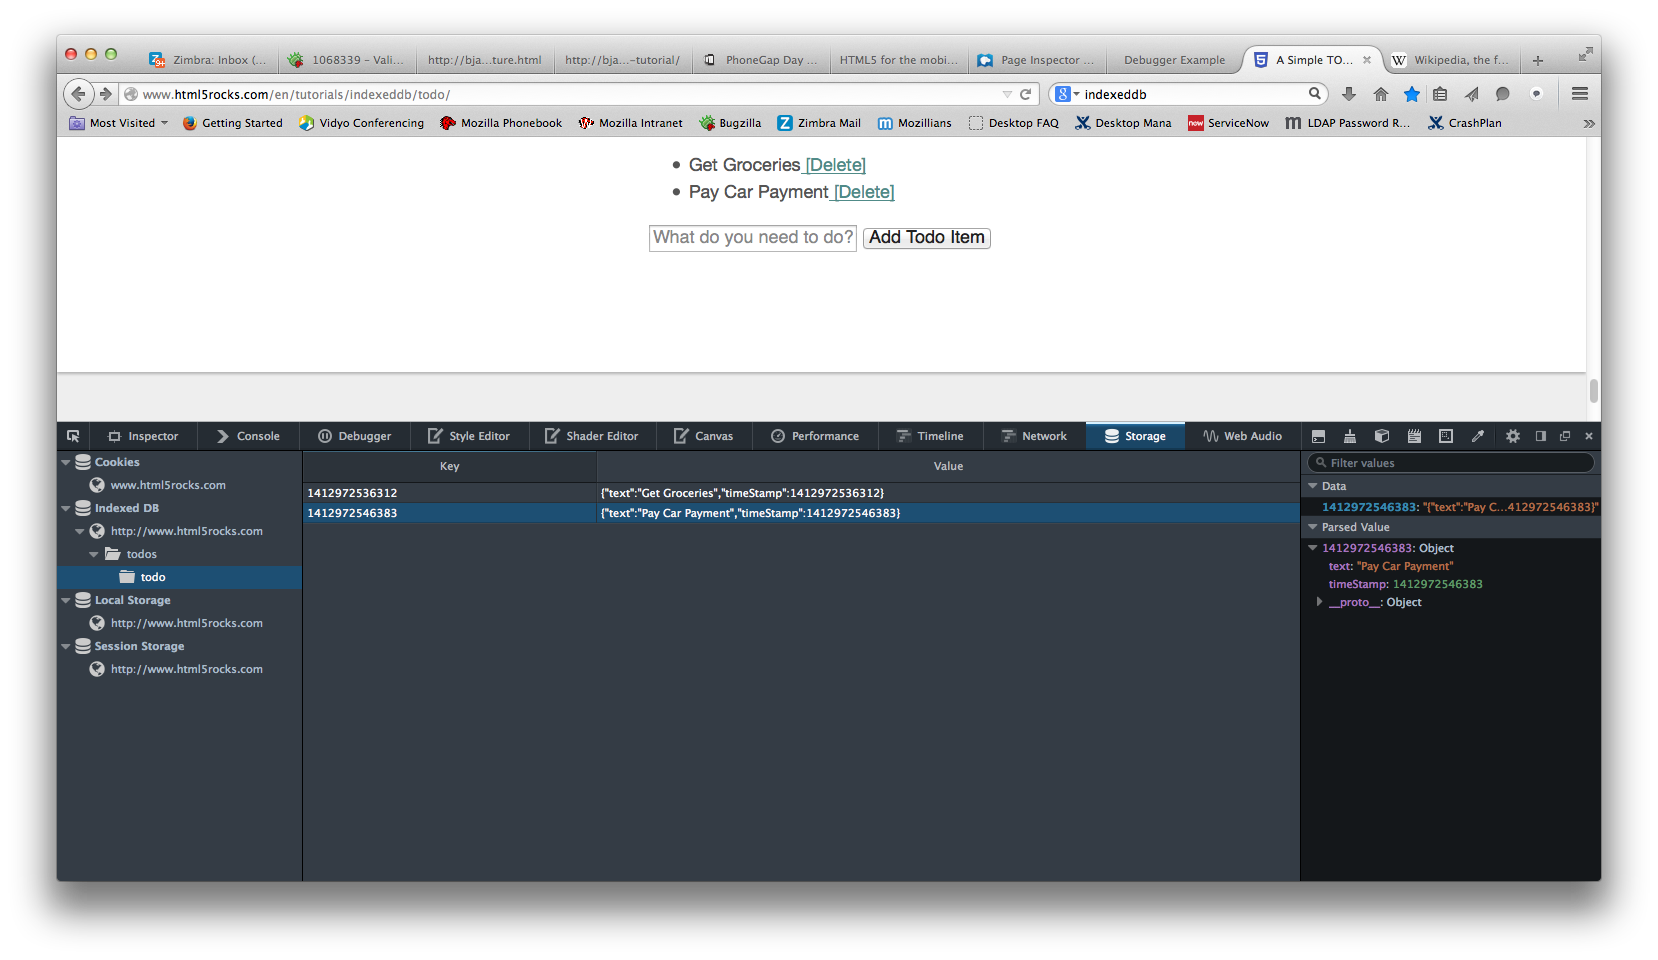
Task: Select row with key 1412972536312
Action: pyautogui.click(x=801, y=493)
